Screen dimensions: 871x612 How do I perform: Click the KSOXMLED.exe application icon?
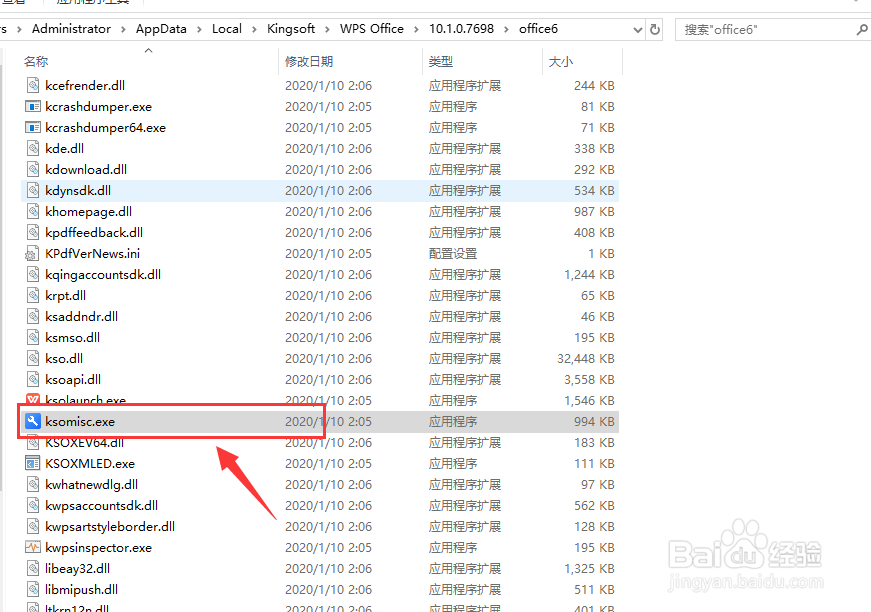(33, 464)
